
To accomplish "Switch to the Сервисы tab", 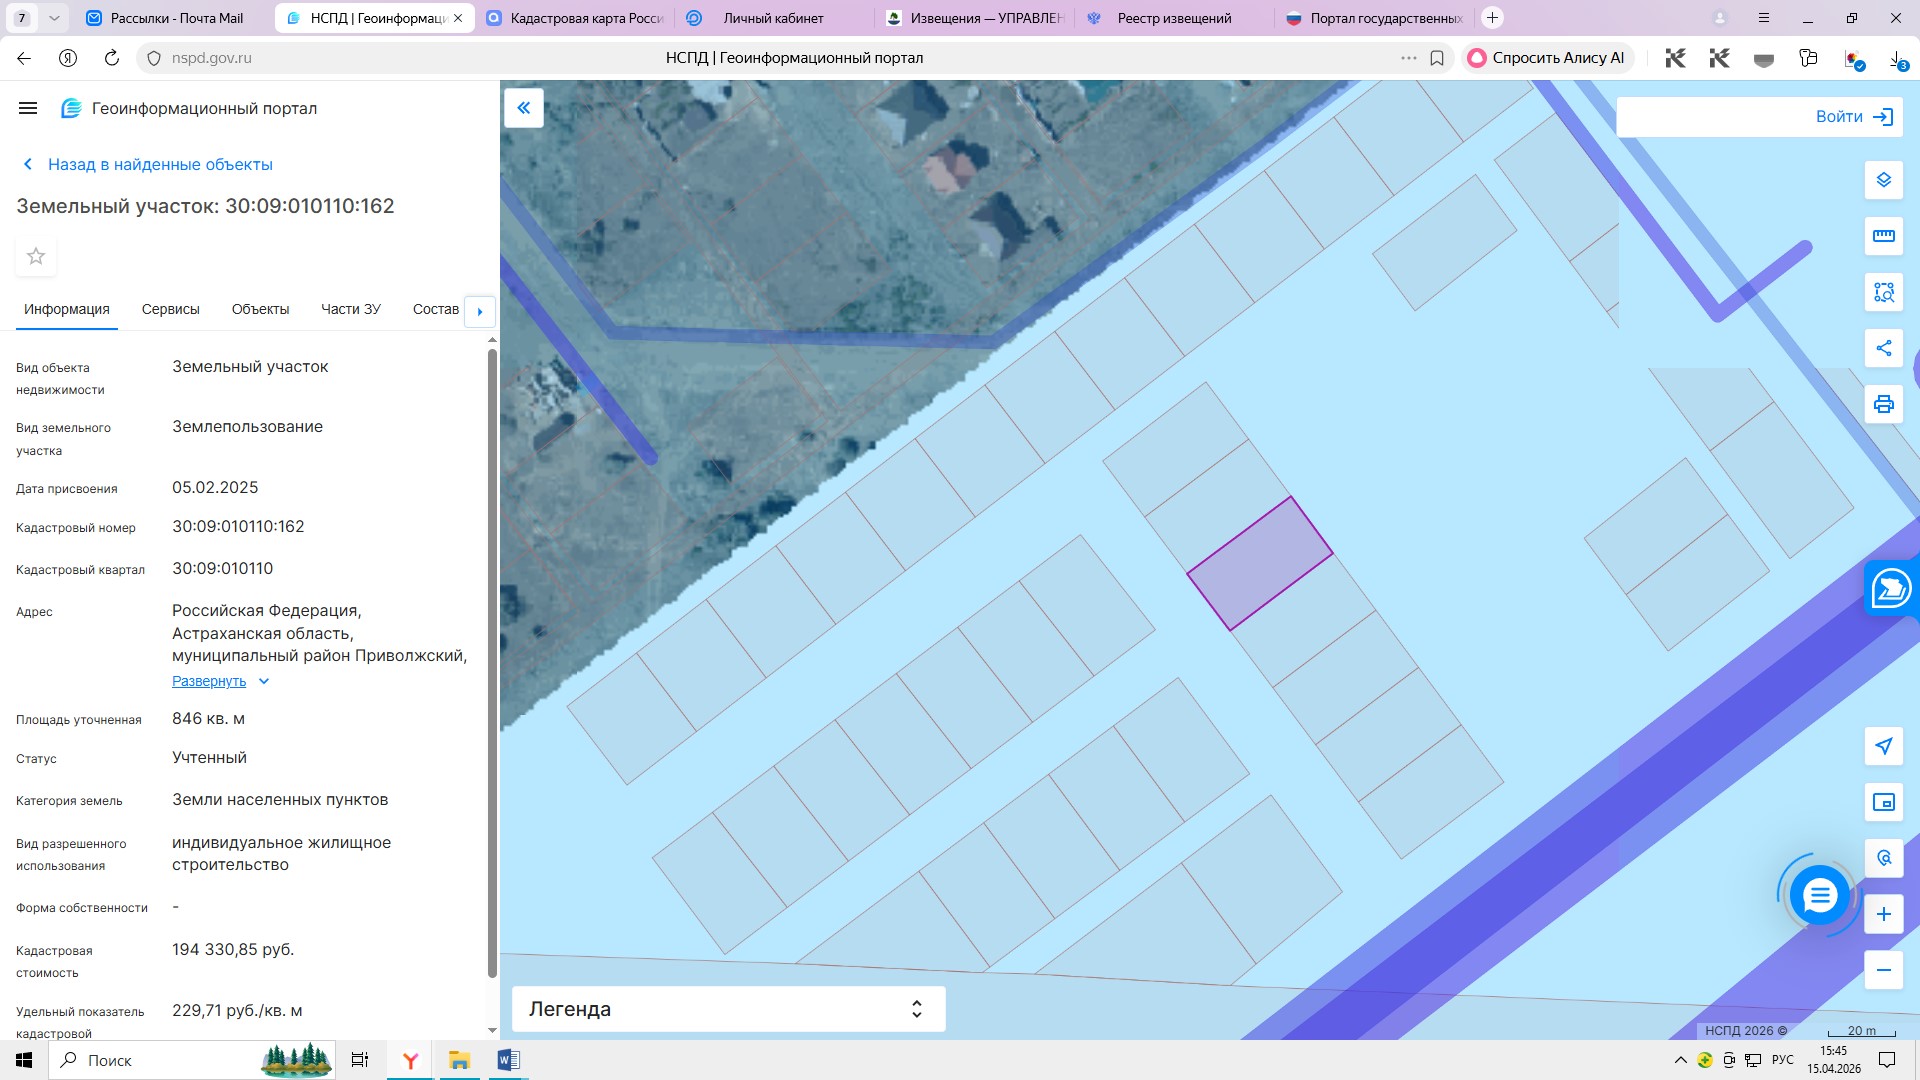I will pyautogui.click(x=170, y=309).
